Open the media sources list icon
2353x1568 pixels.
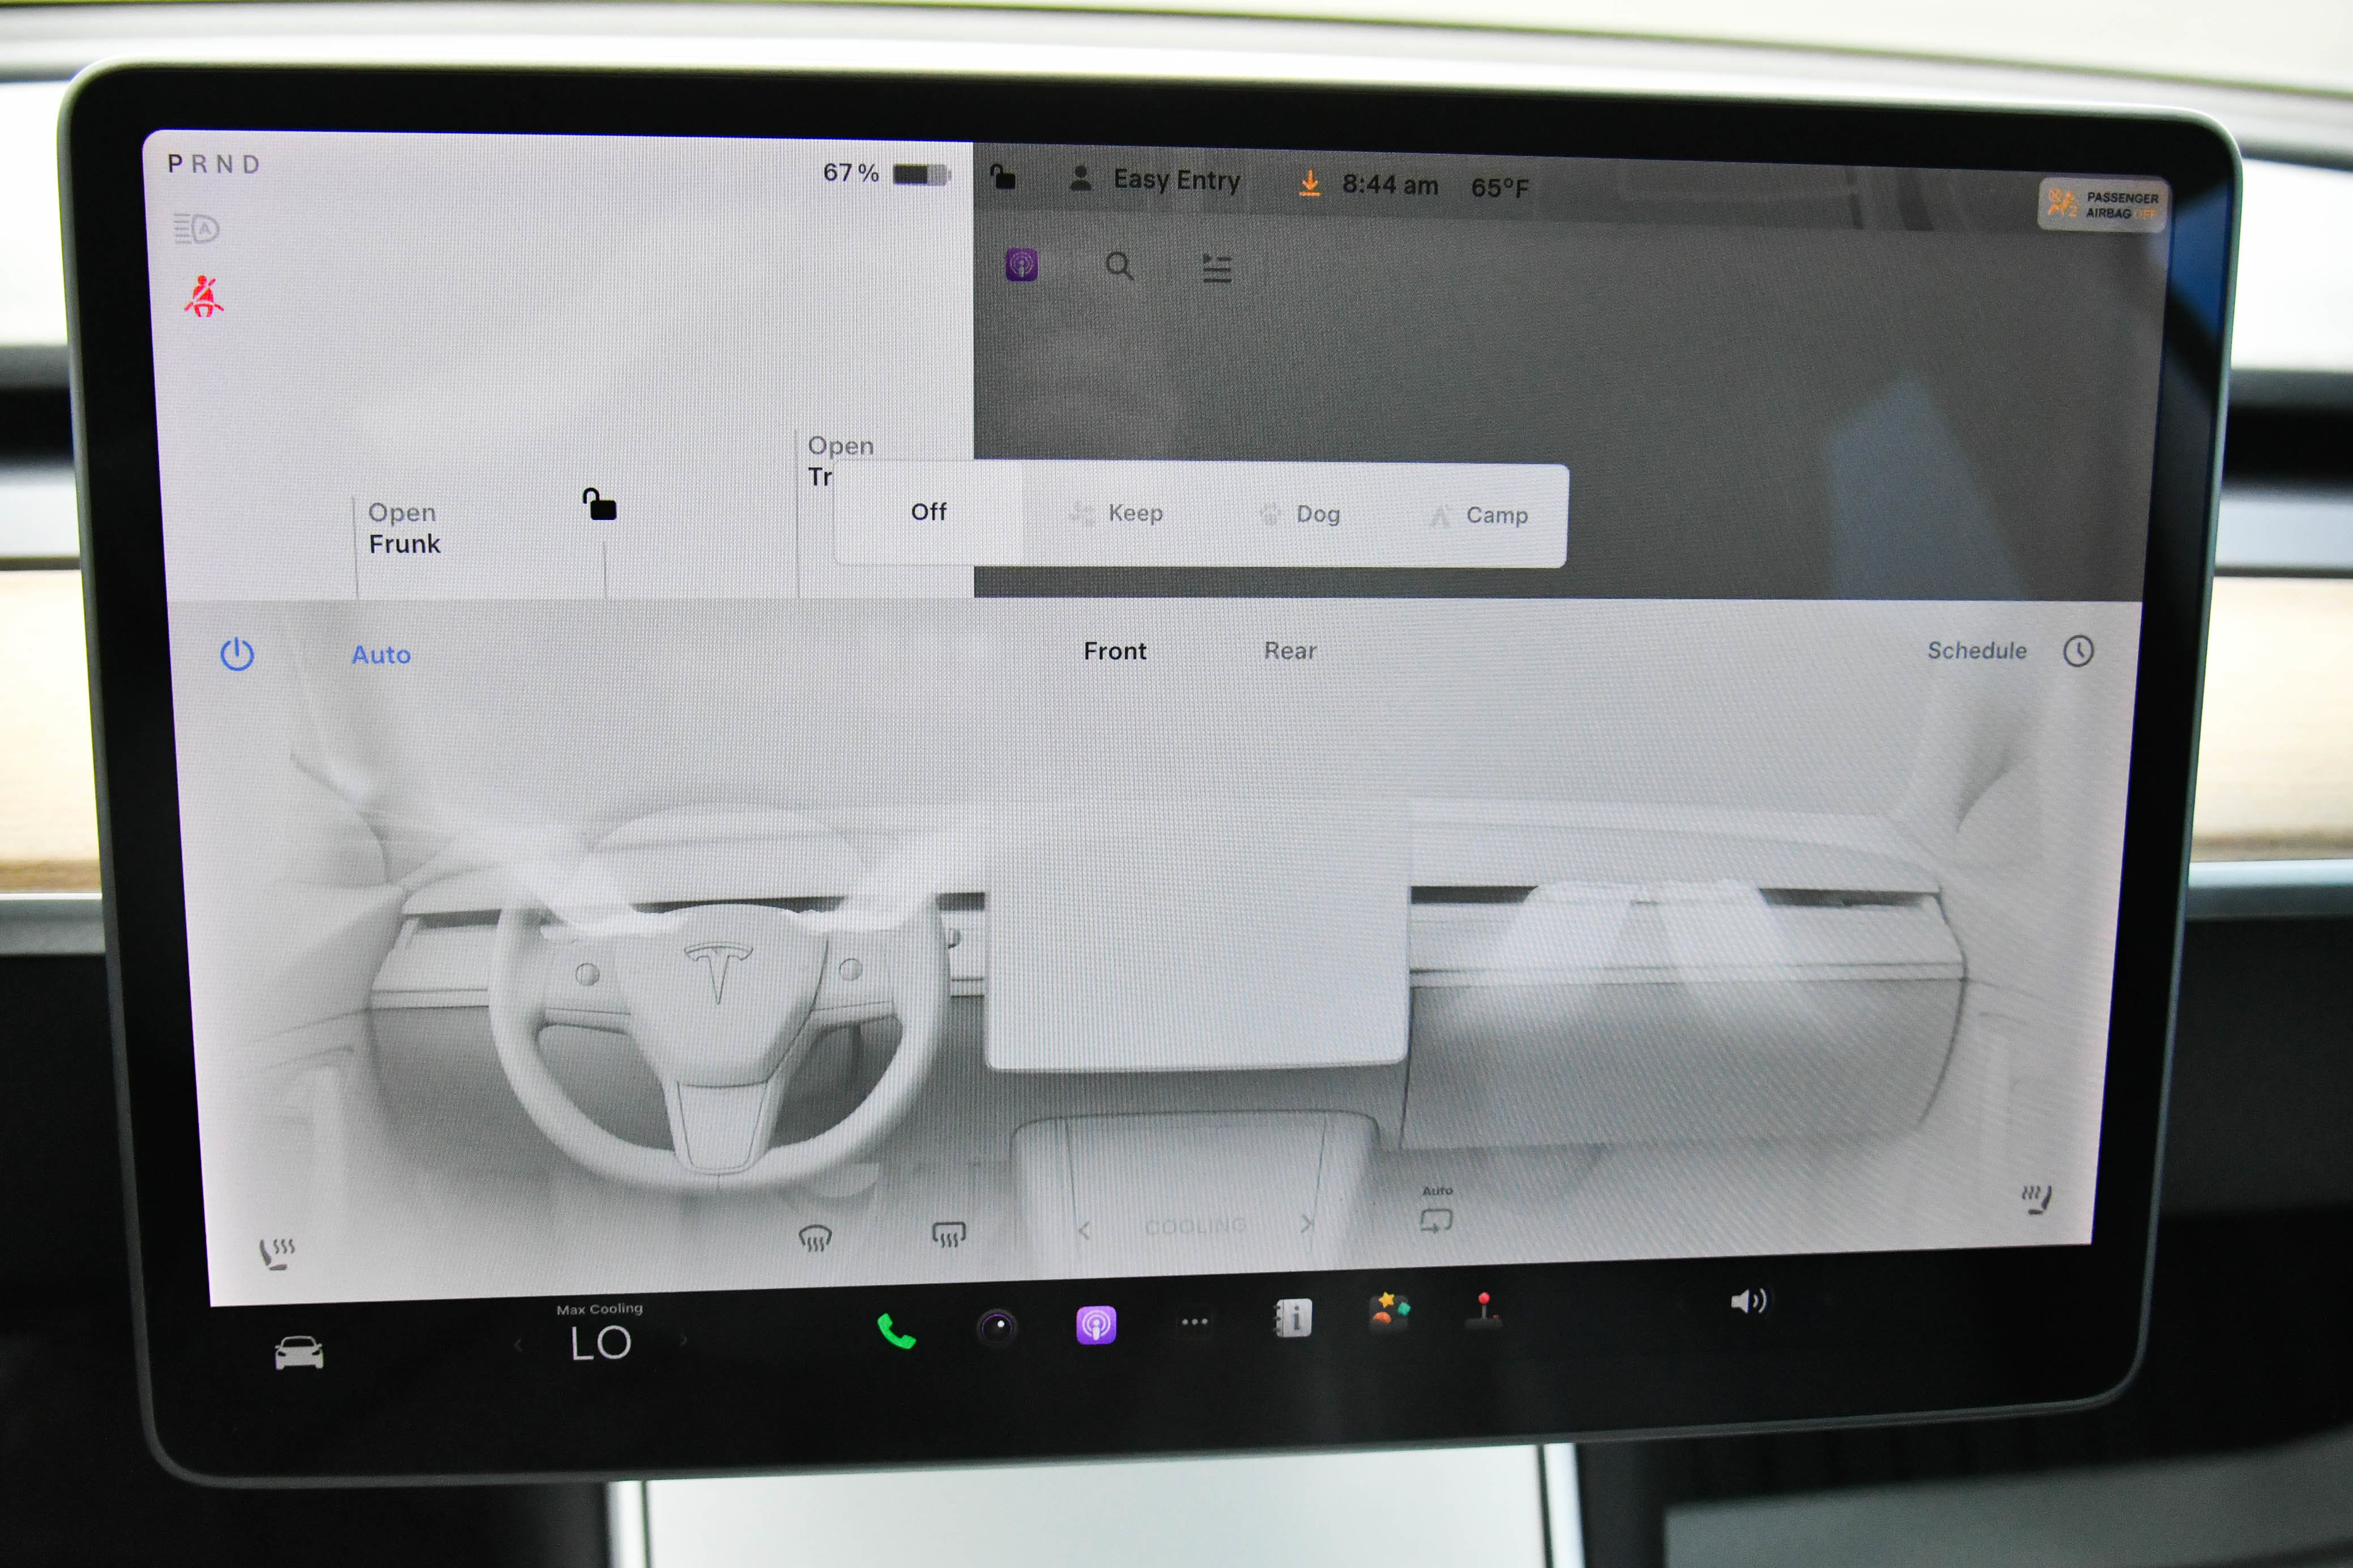(1216, 268)
